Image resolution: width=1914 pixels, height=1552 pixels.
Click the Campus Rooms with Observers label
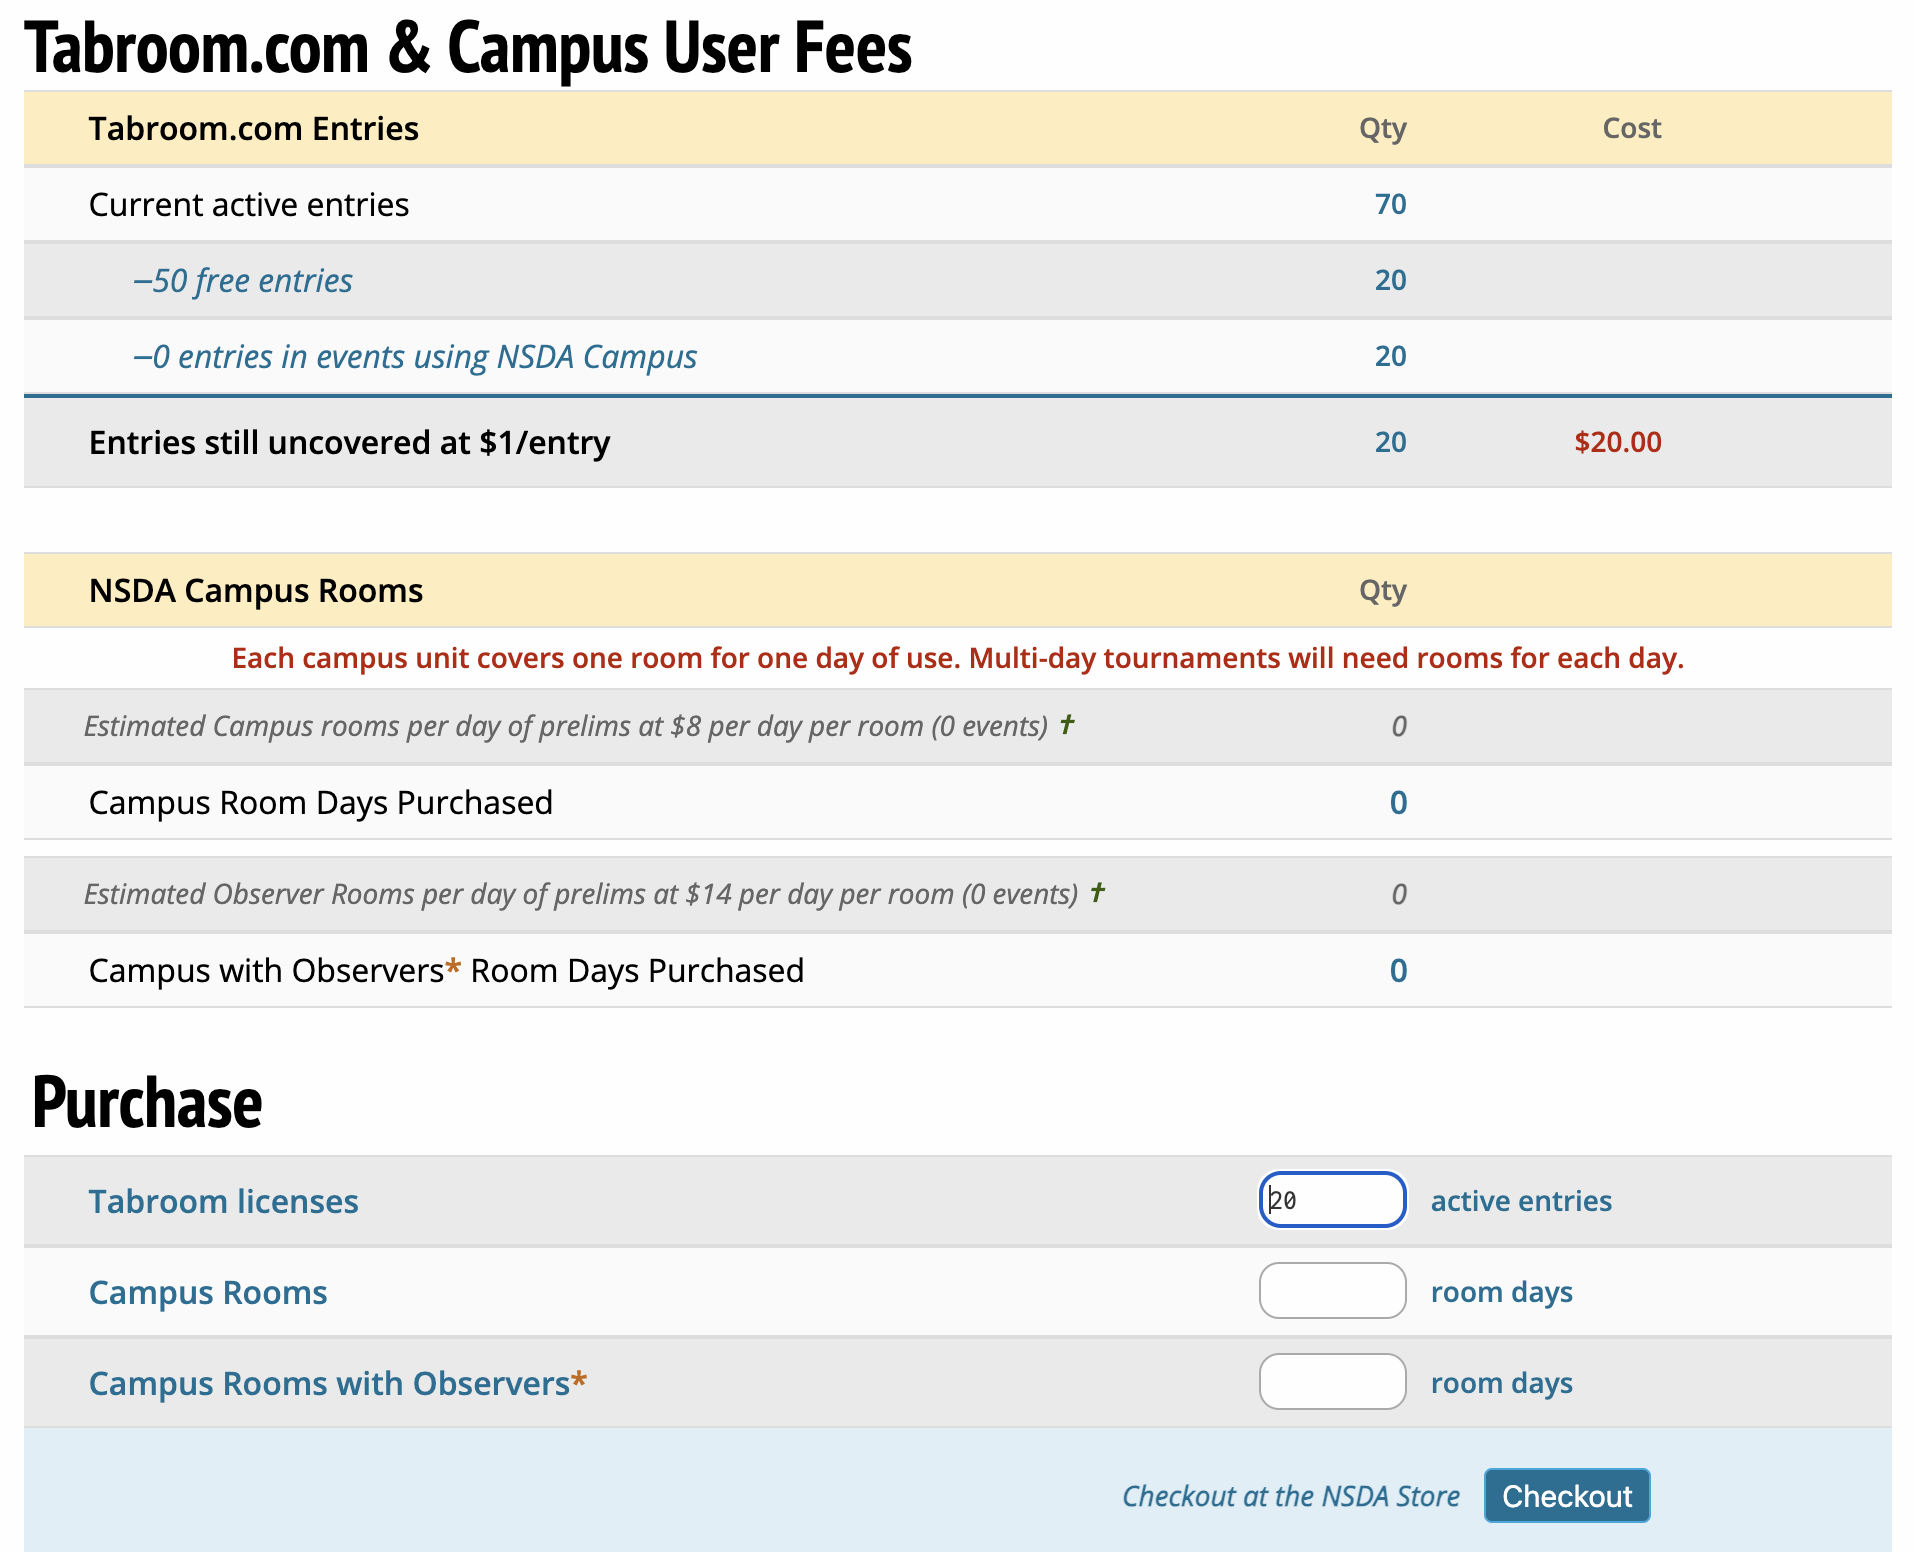(329, 1383)
